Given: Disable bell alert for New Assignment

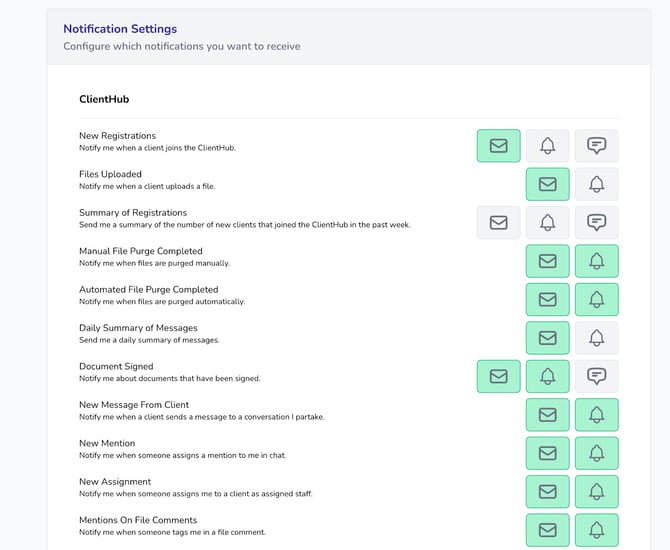Looking at the screenshot, I should [596, 491].
